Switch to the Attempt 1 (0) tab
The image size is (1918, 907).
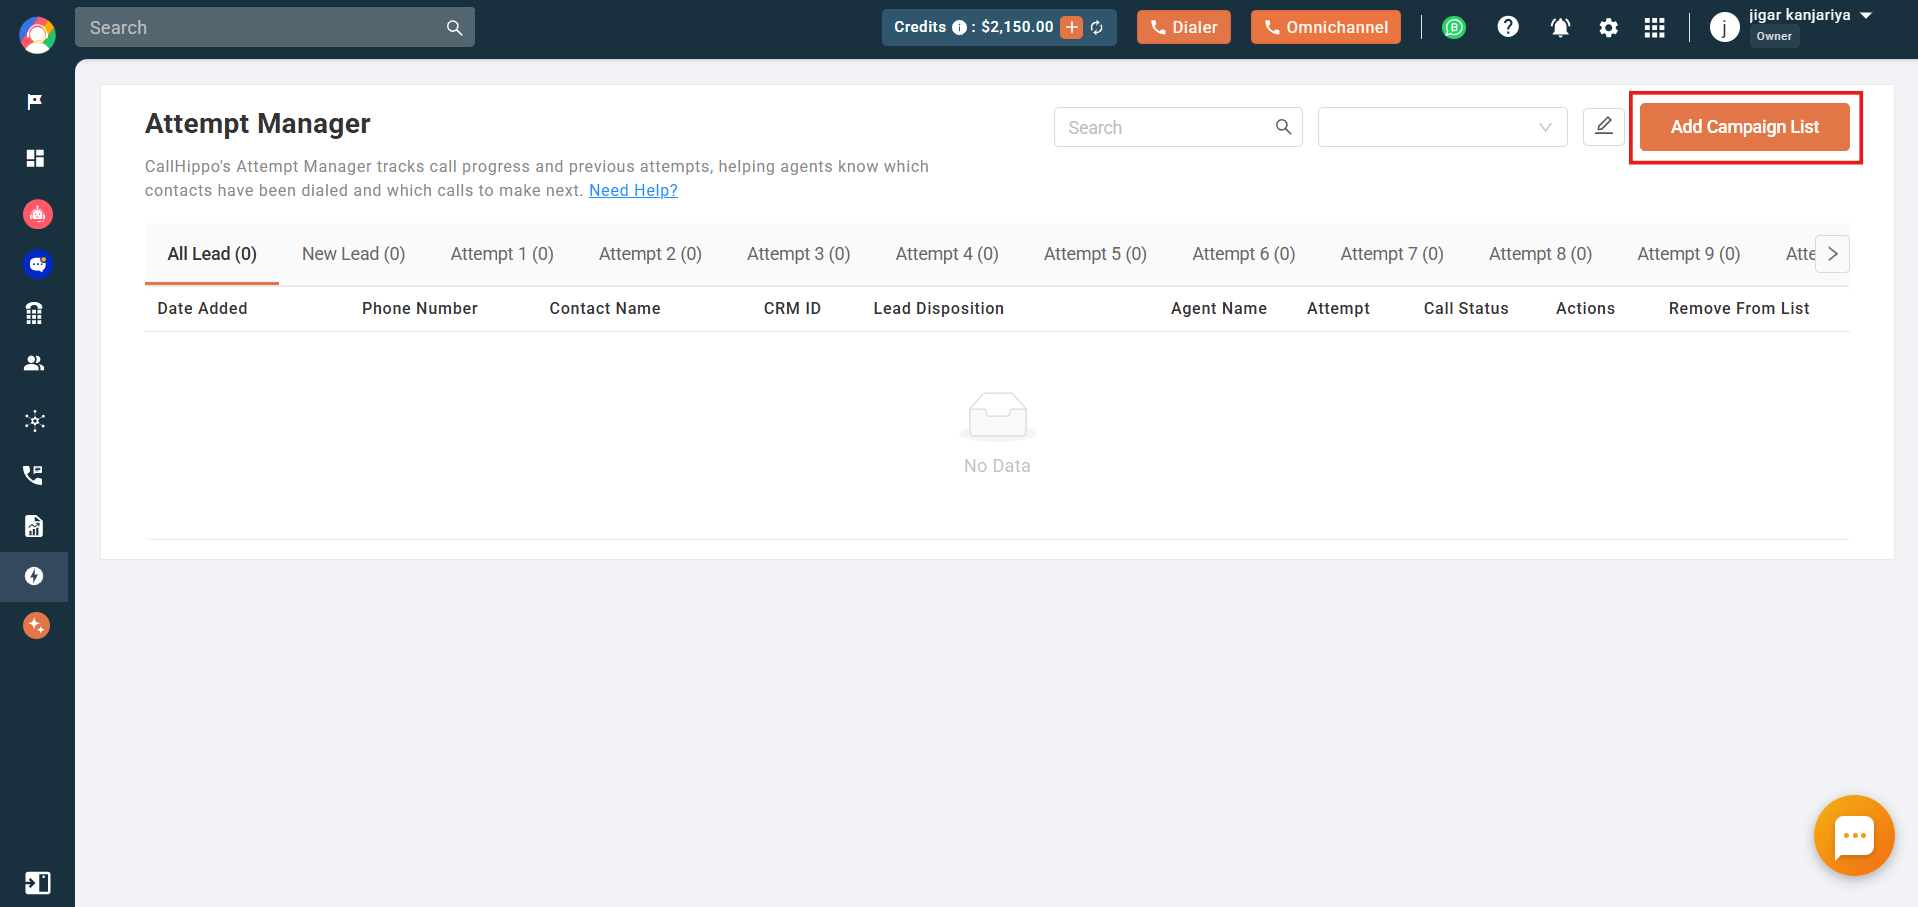[502, 254]
